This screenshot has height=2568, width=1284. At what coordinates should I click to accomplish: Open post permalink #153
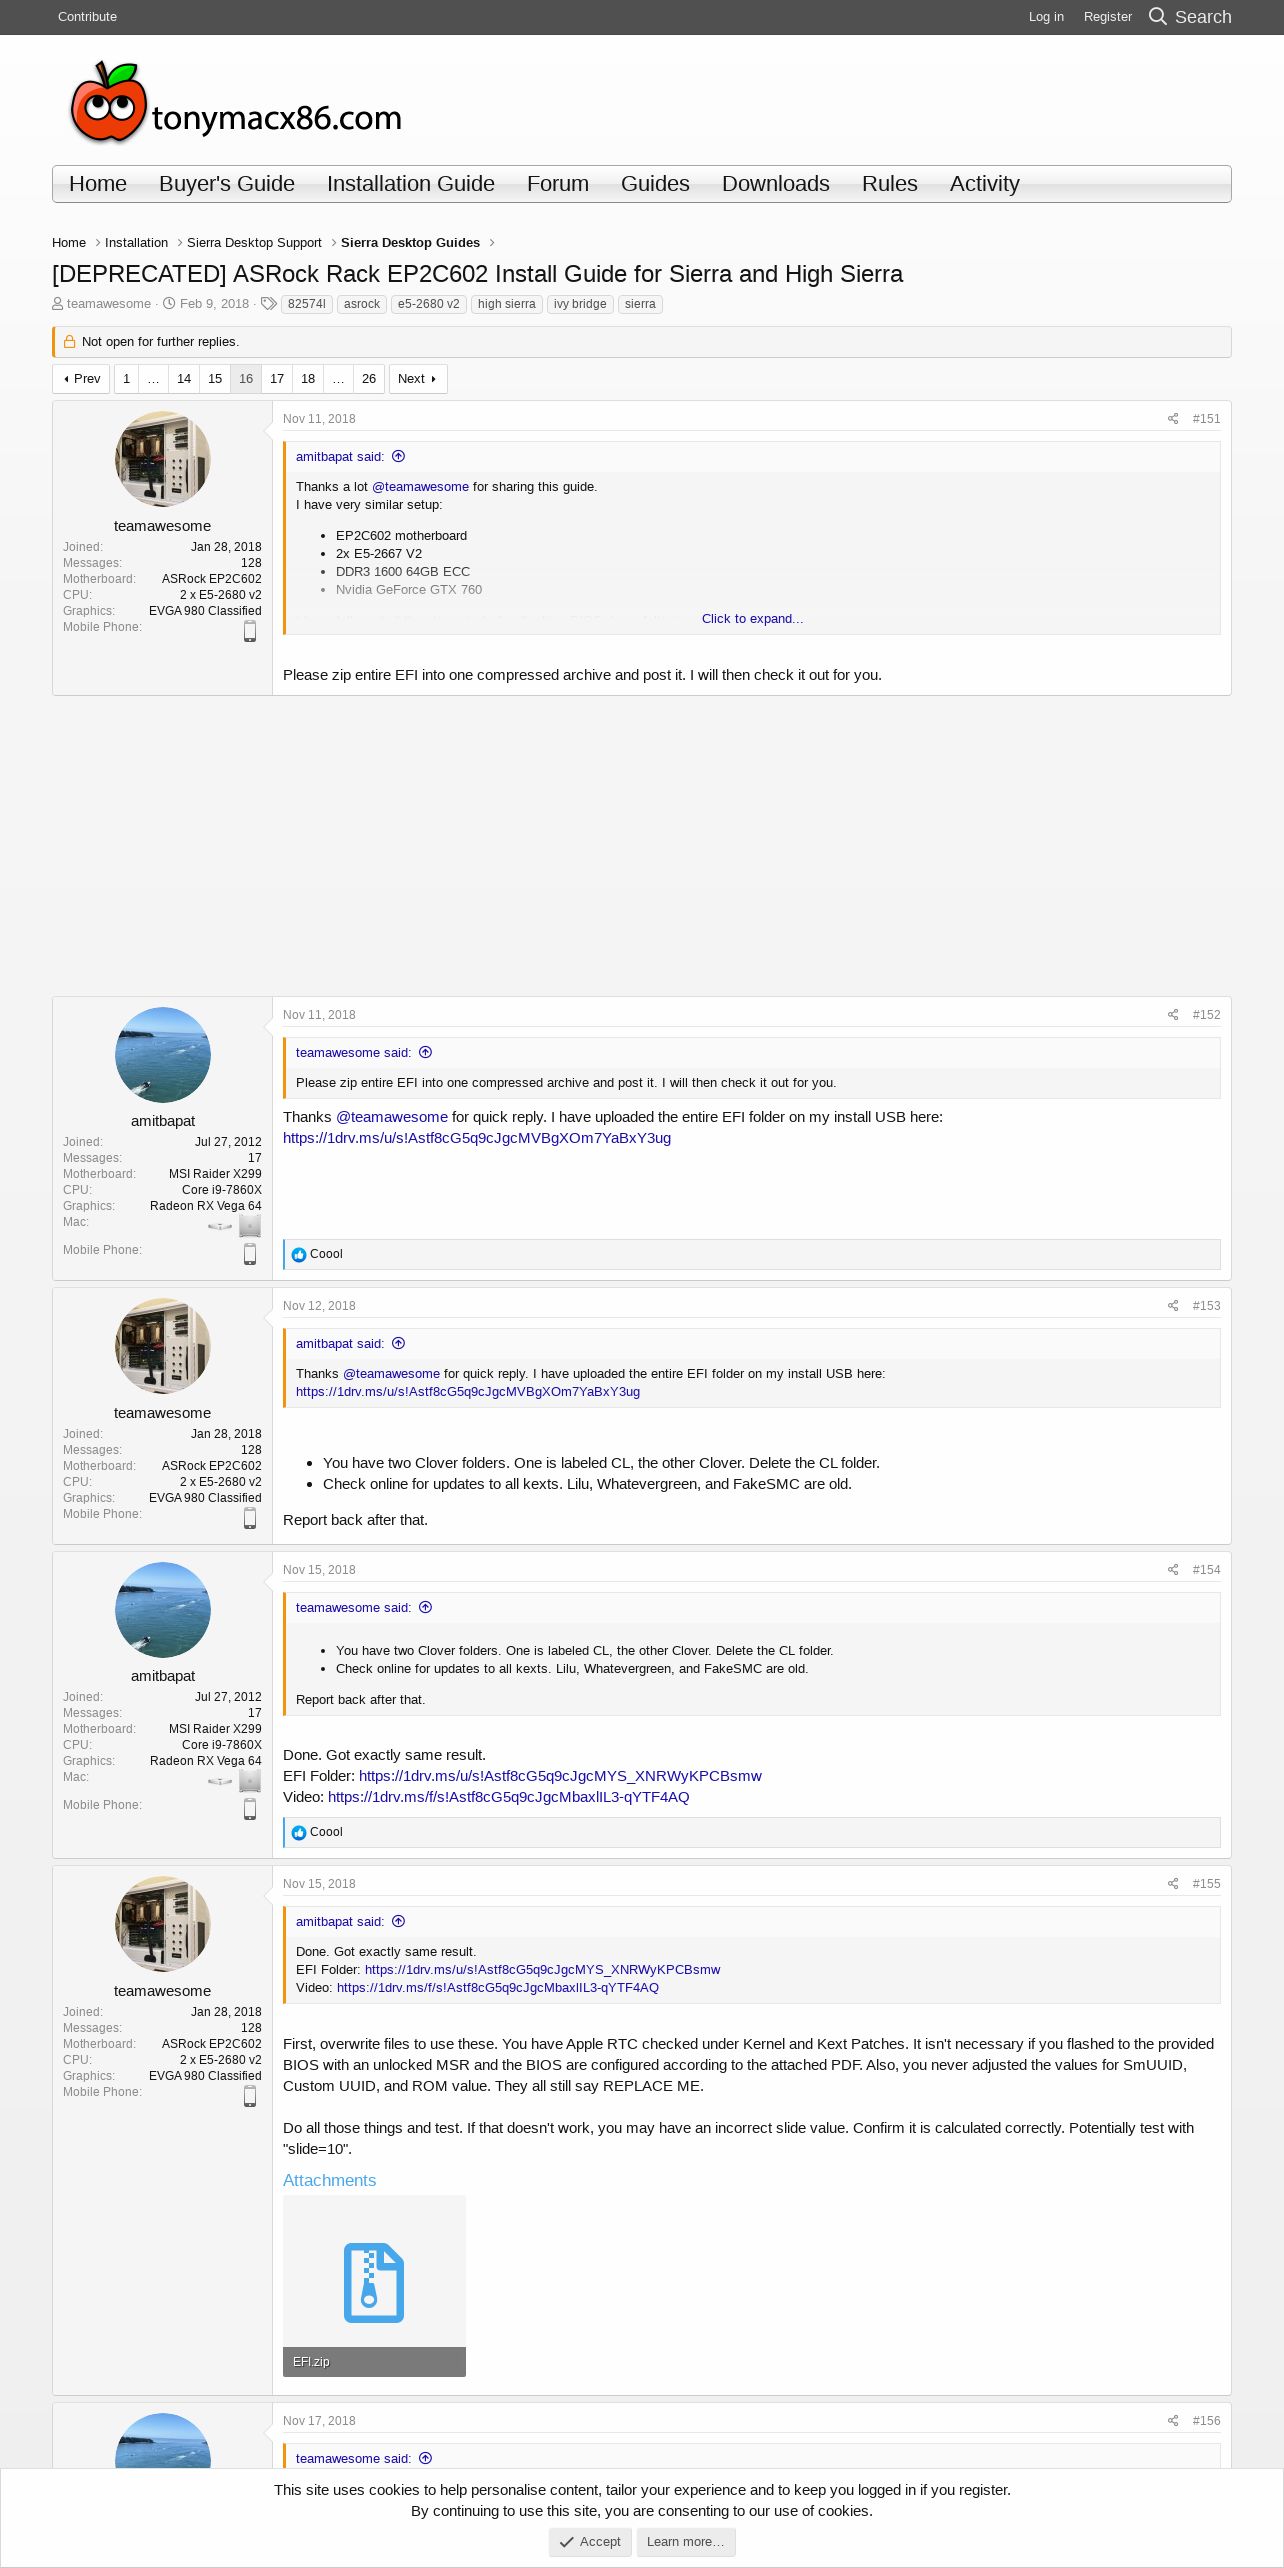pos(1206,1306)
